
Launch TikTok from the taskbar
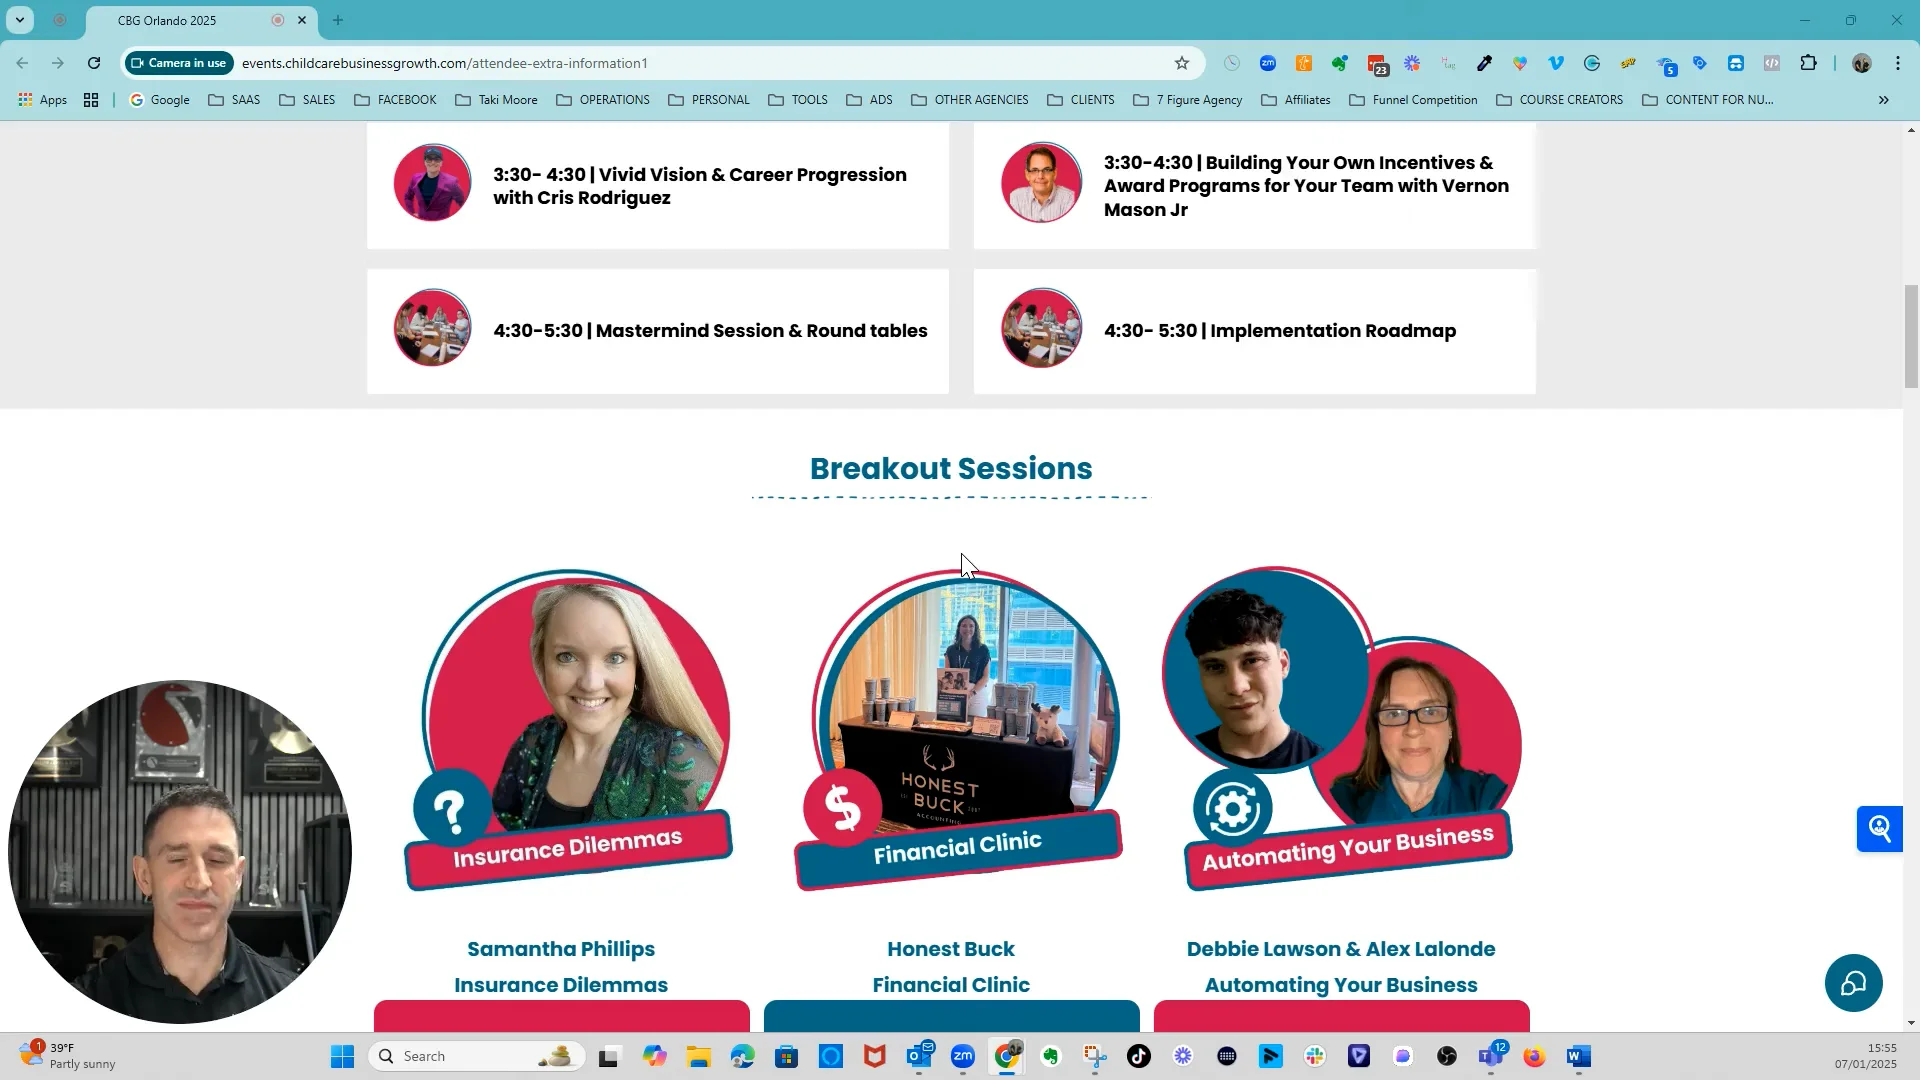(x=1139, y=1056)
